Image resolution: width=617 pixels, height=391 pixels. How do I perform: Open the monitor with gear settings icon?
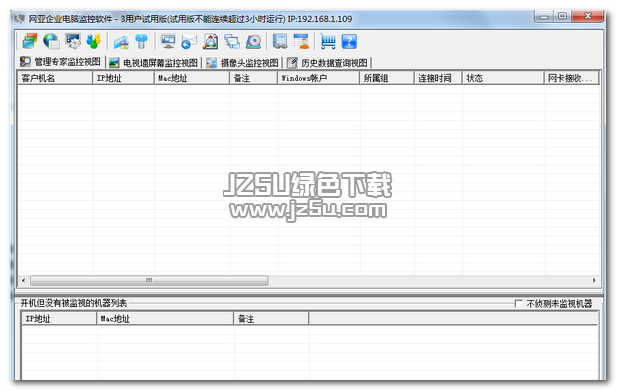tap(73, 41)
